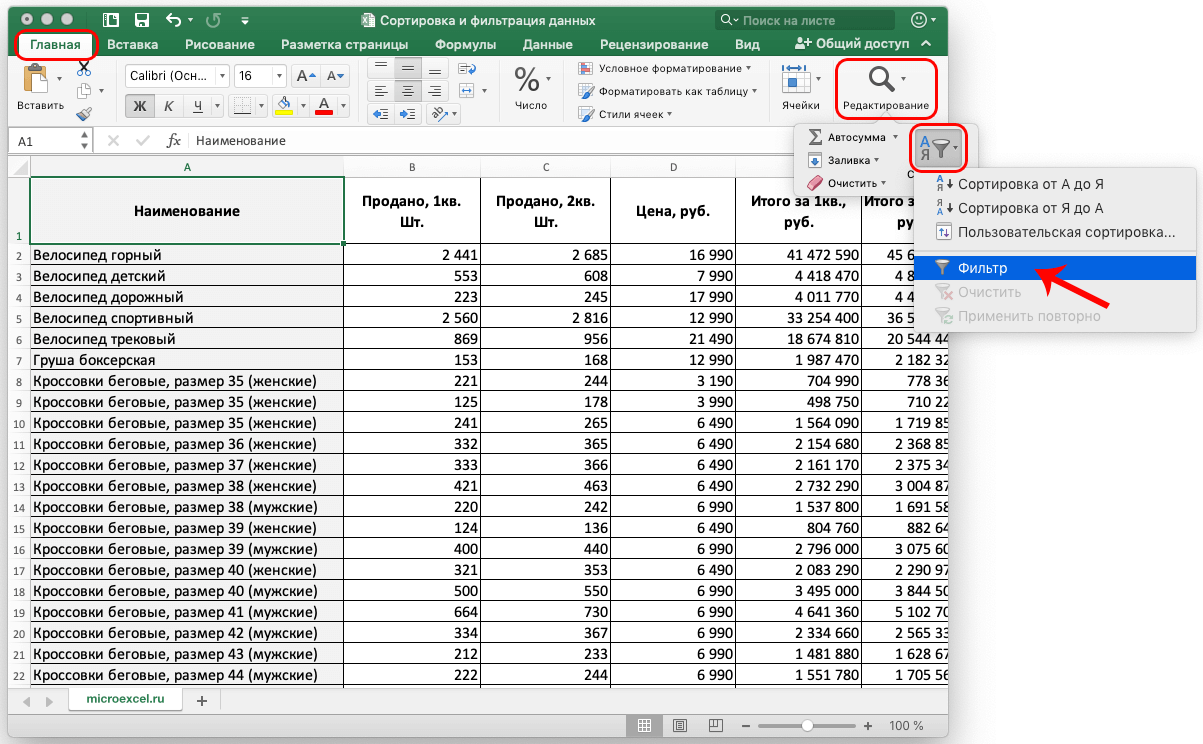Click the Merge cells icon
The height and width of the screenshot is (744, 1203).
(x=467, y=90)
